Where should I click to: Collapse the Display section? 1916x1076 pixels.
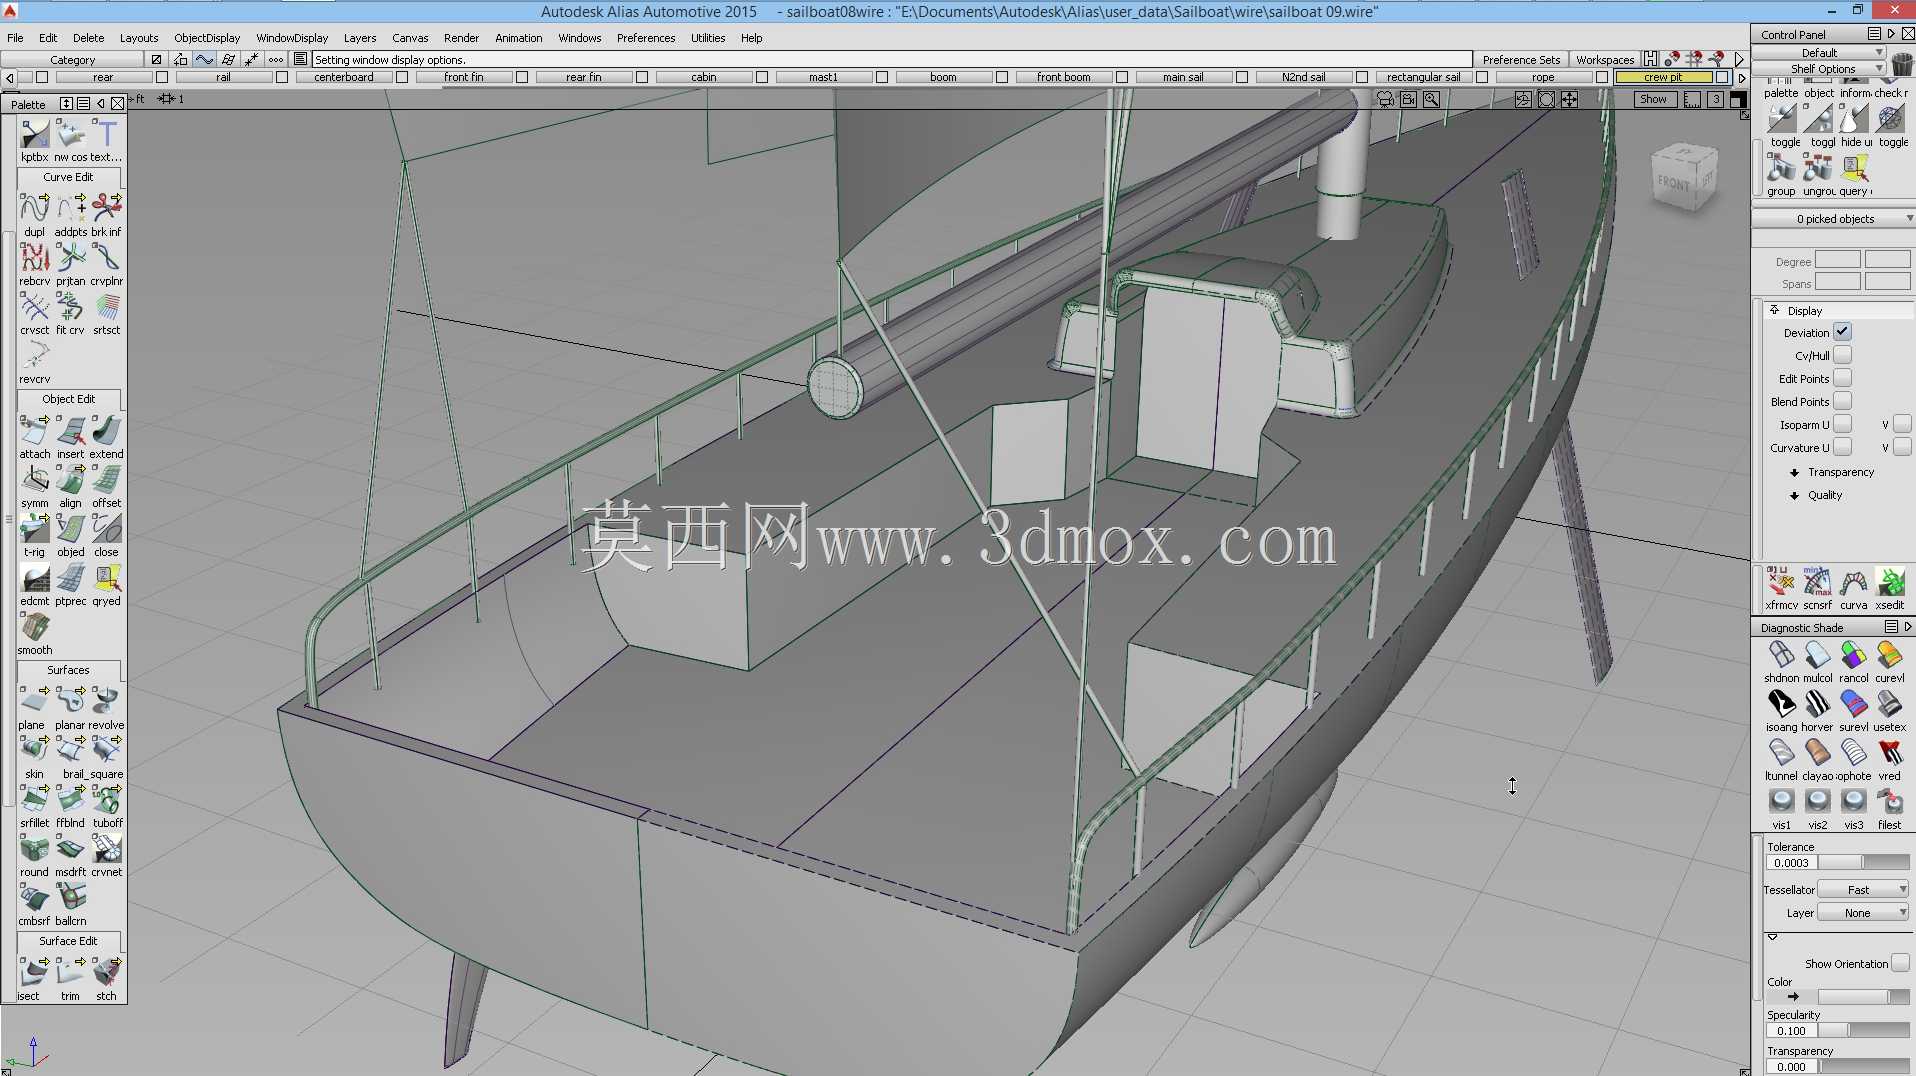coord(1775,310)
